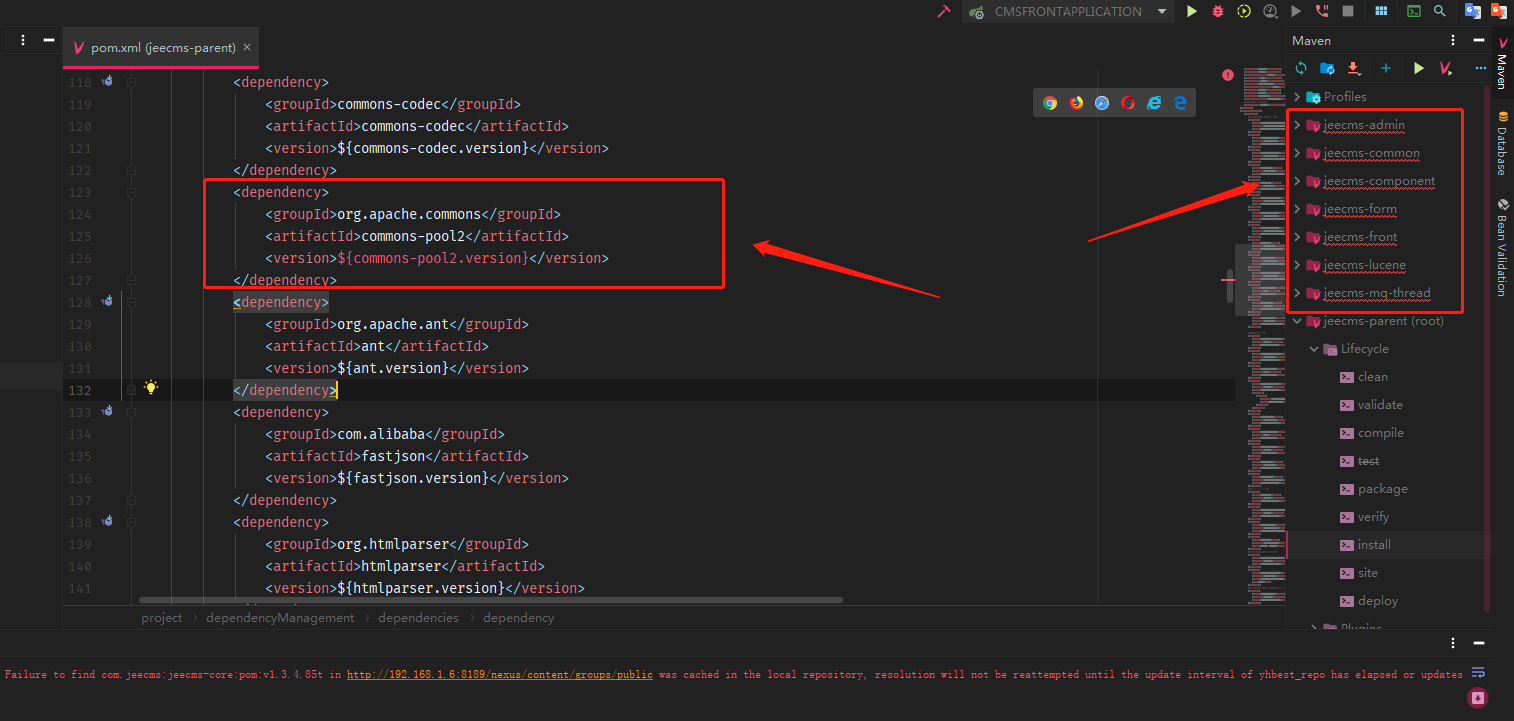Click the hammer Build Project icon

943,11
